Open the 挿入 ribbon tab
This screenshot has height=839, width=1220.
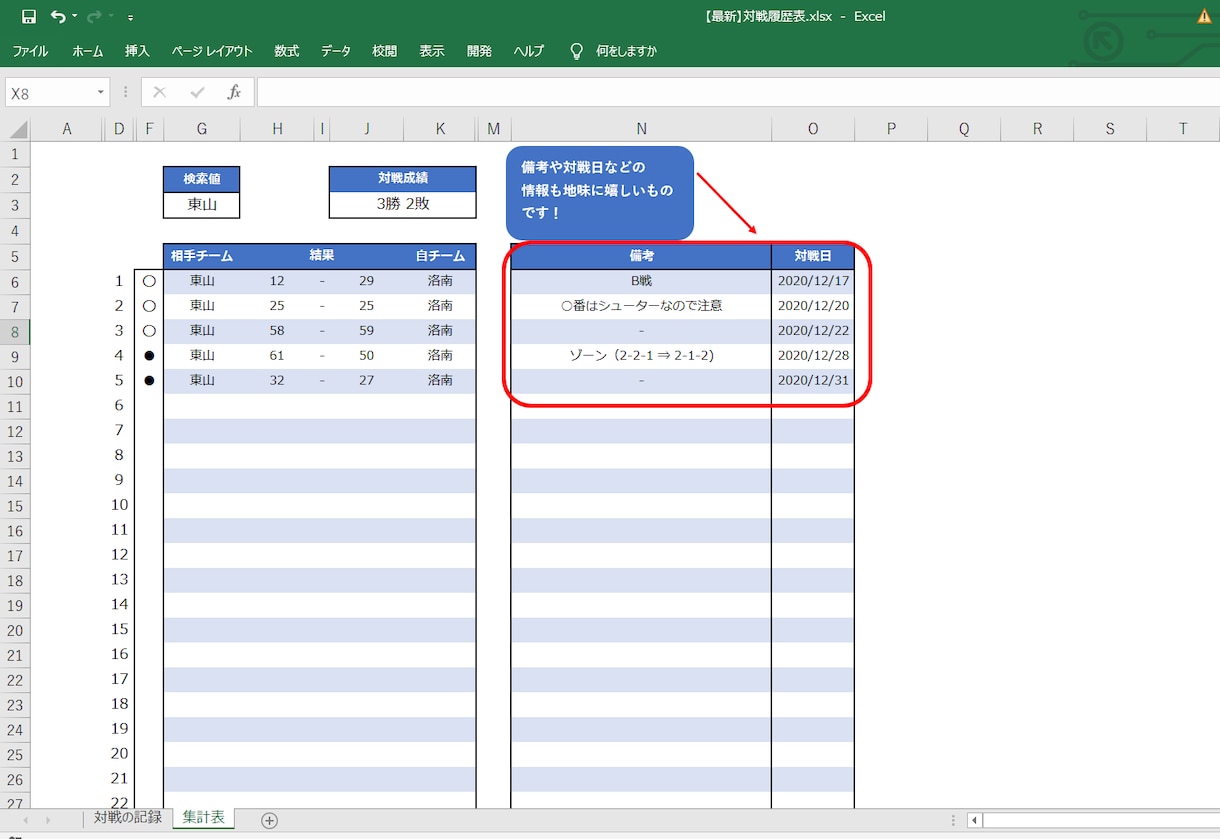click(x=137, y=51)
